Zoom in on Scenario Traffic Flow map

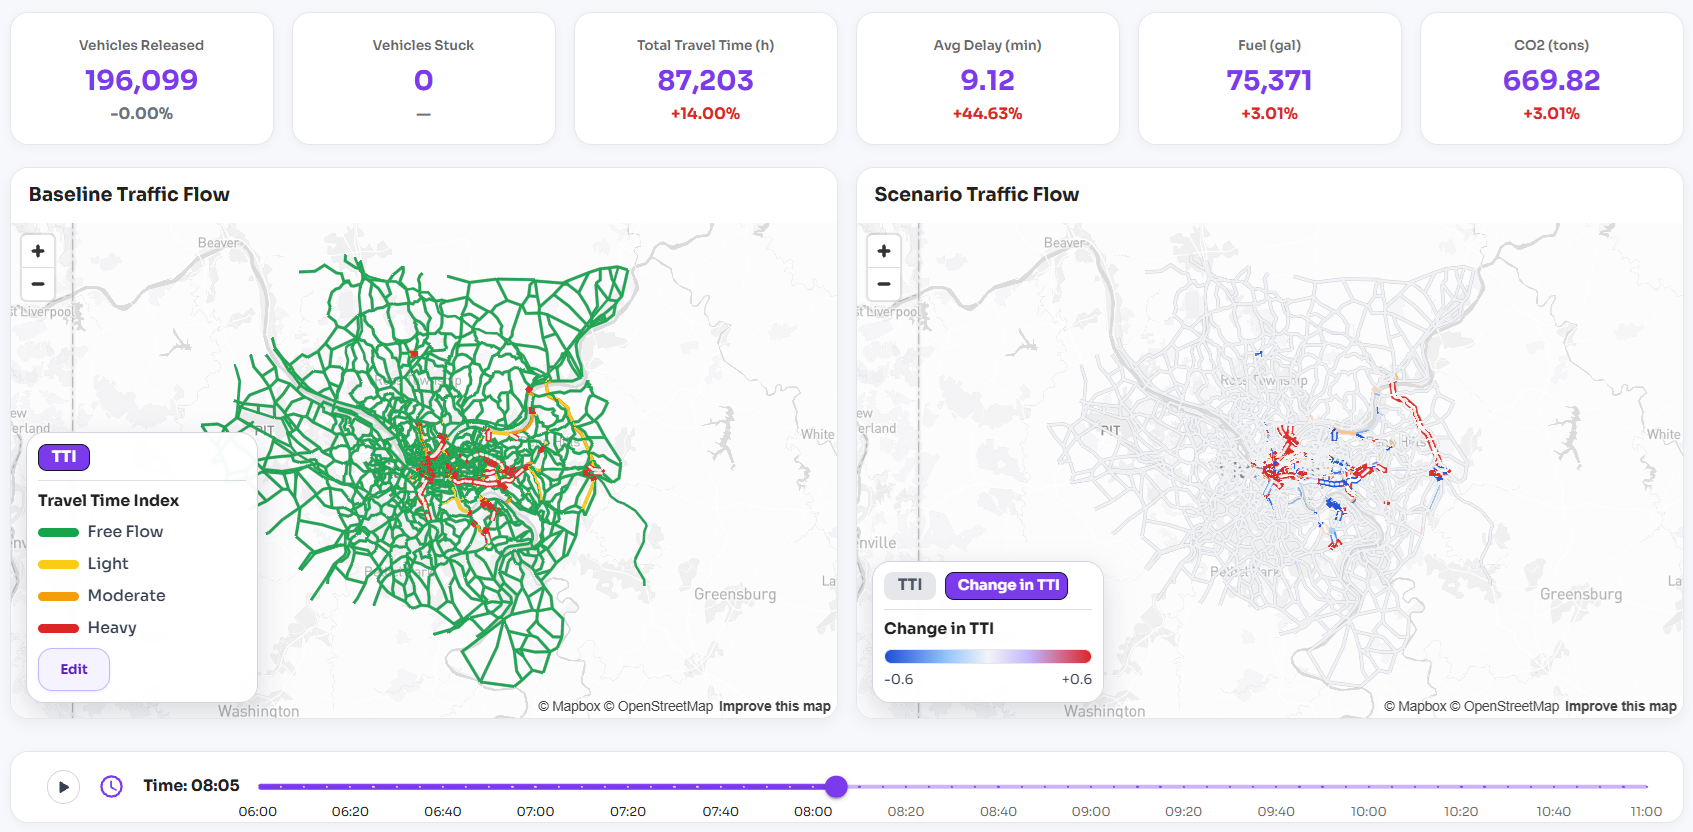pyautogui.click(x=884, y=251)
